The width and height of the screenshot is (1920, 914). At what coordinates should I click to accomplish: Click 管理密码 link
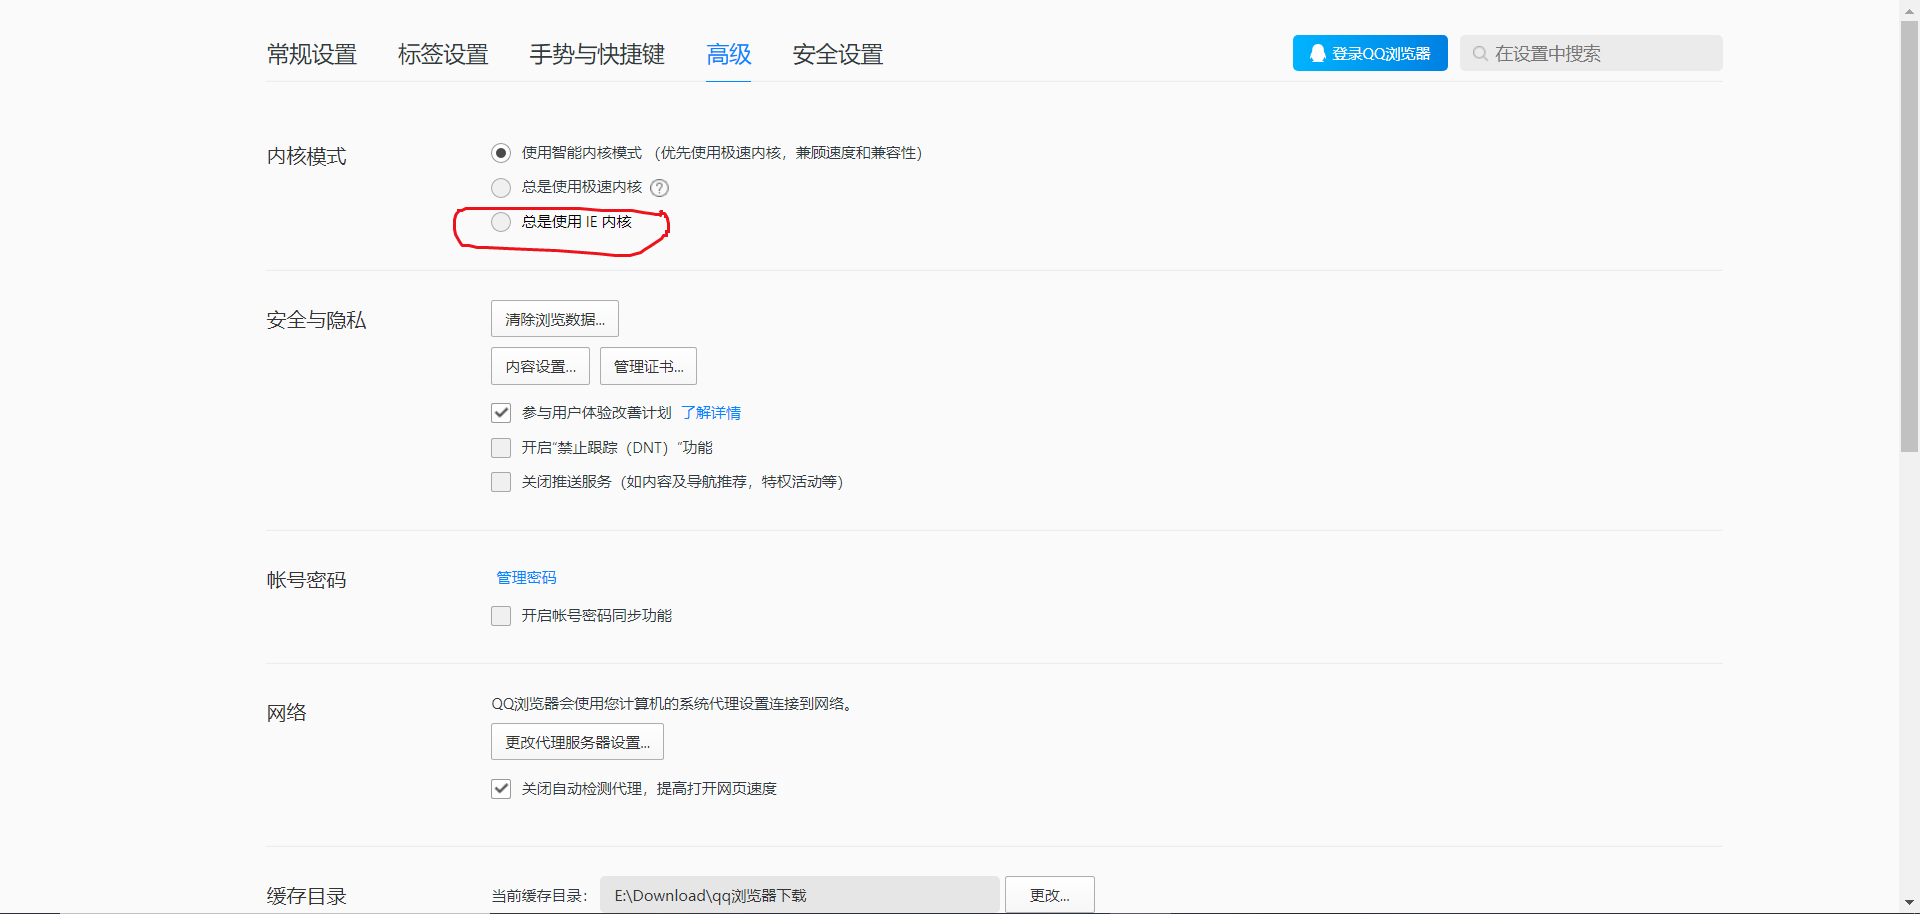coord(526,578)
